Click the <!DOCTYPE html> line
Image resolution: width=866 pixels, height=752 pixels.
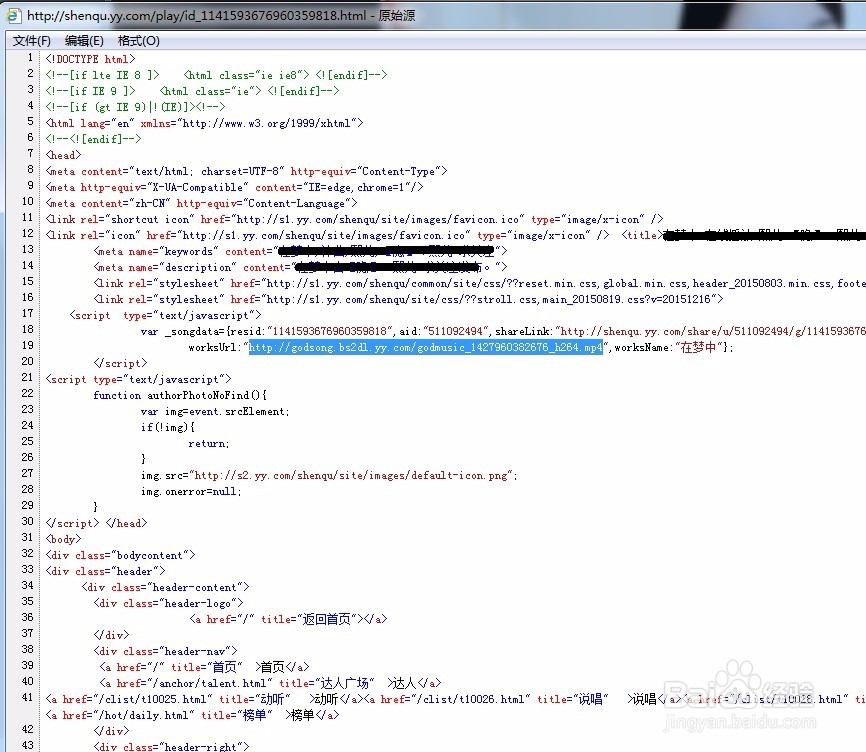coord(91,59)
